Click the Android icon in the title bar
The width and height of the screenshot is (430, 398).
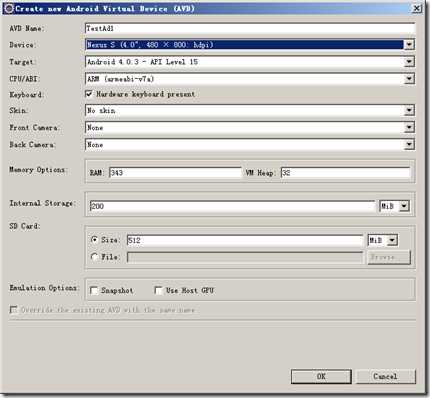coord(9,9)
